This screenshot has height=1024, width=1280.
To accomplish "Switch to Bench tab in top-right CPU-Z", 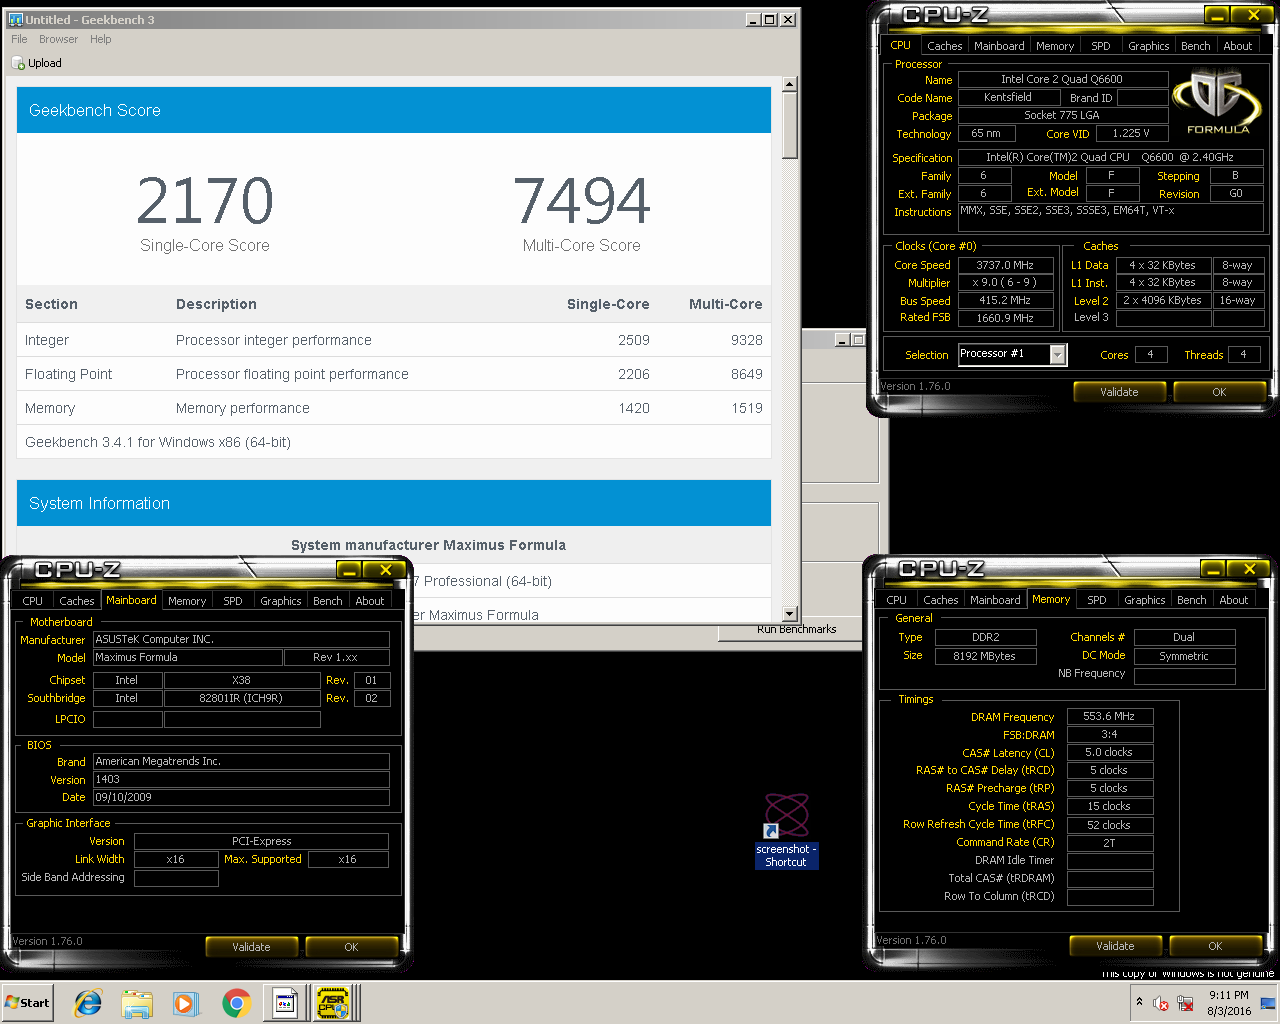I will tap(1195, 46).
